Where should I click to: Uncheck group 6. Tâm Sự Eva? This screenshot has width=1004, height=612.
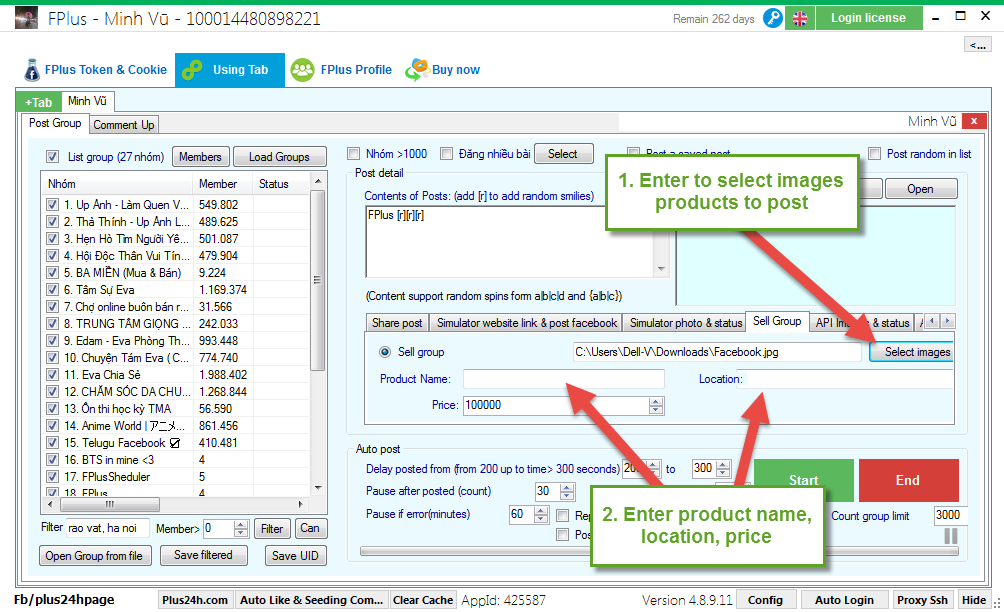(53, 290)
